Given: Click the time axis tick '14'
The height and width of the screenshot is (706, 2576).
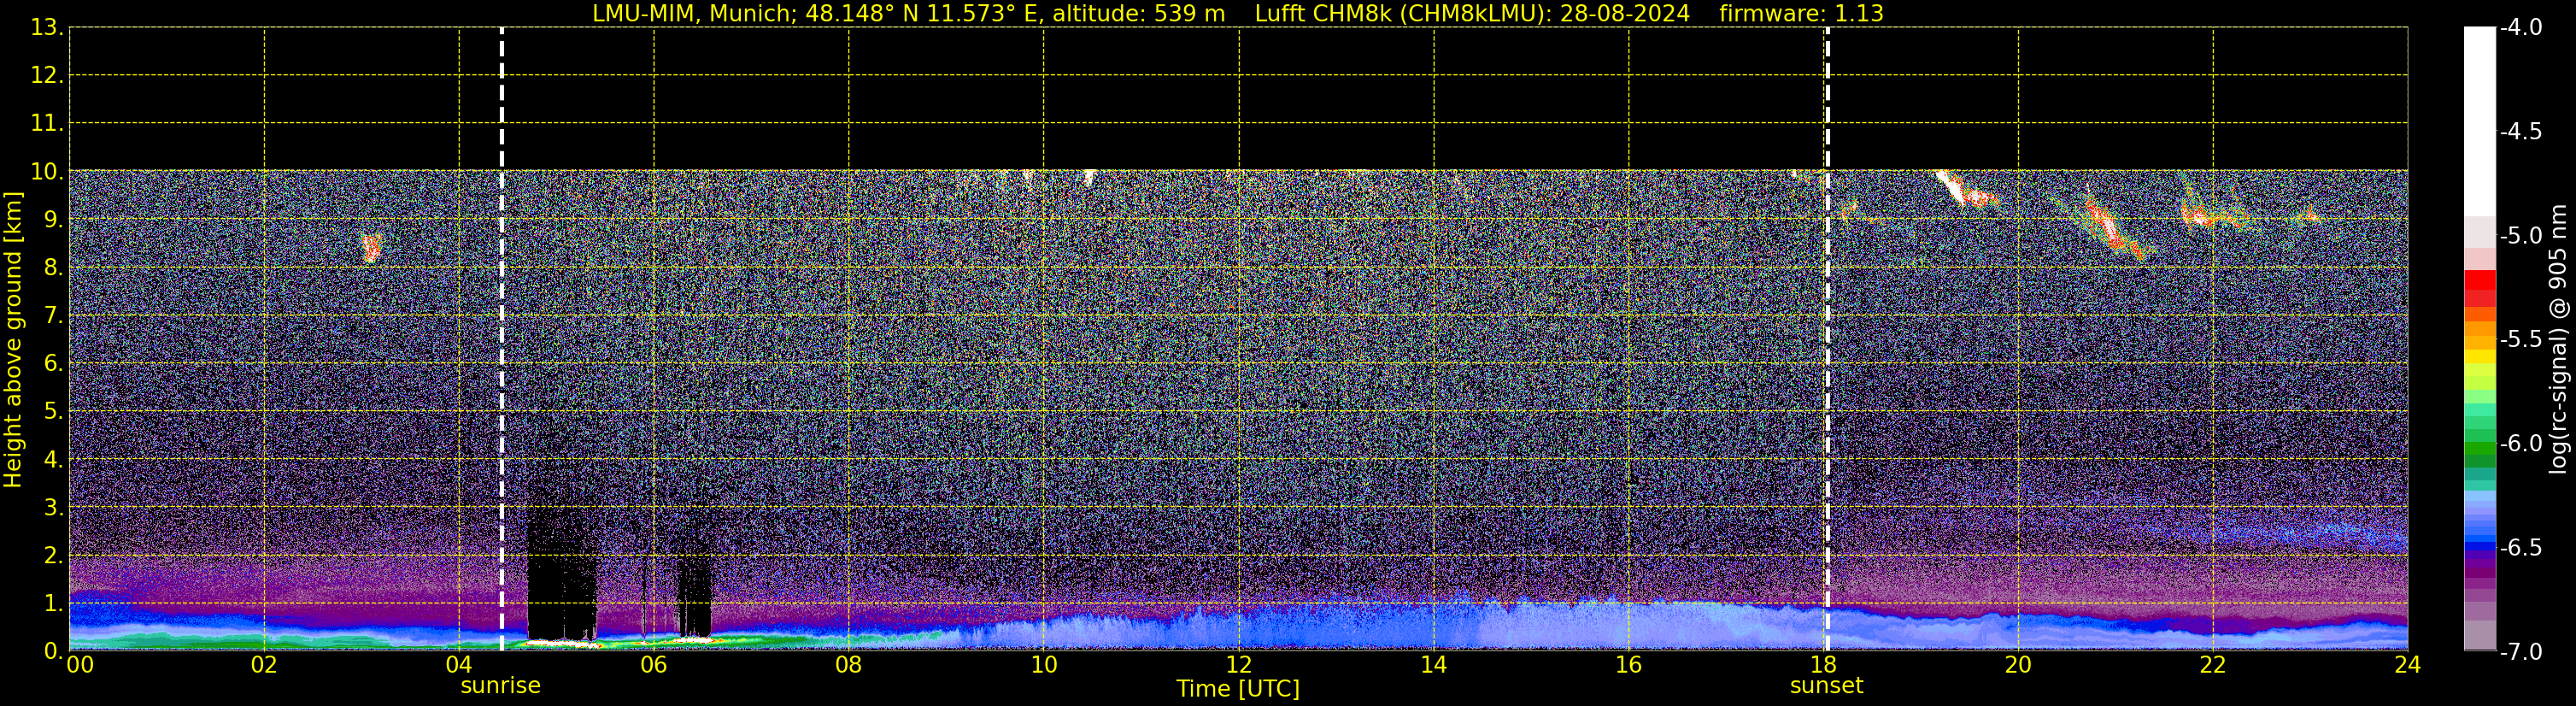Looking at the screenshot, I should pyautogui.click(x=1433, y=665).
